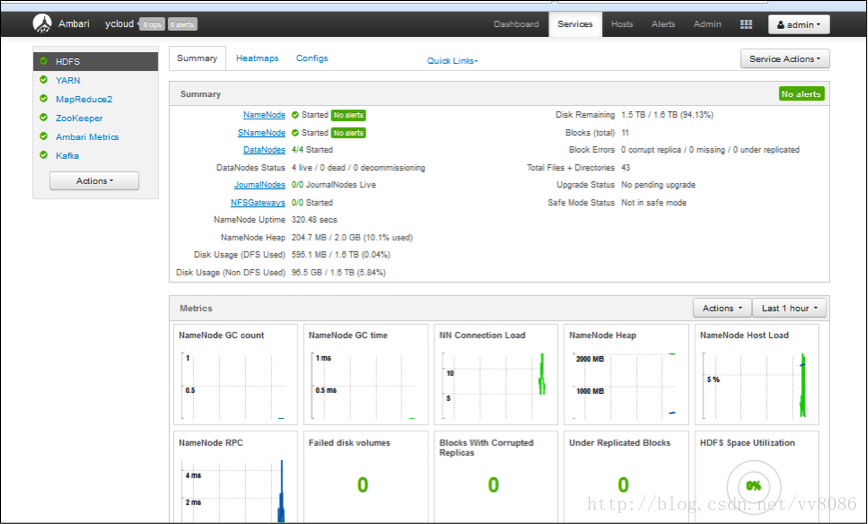Switch to the Configs tab
This screenshot has height=524, width=868.
point(312,58)
